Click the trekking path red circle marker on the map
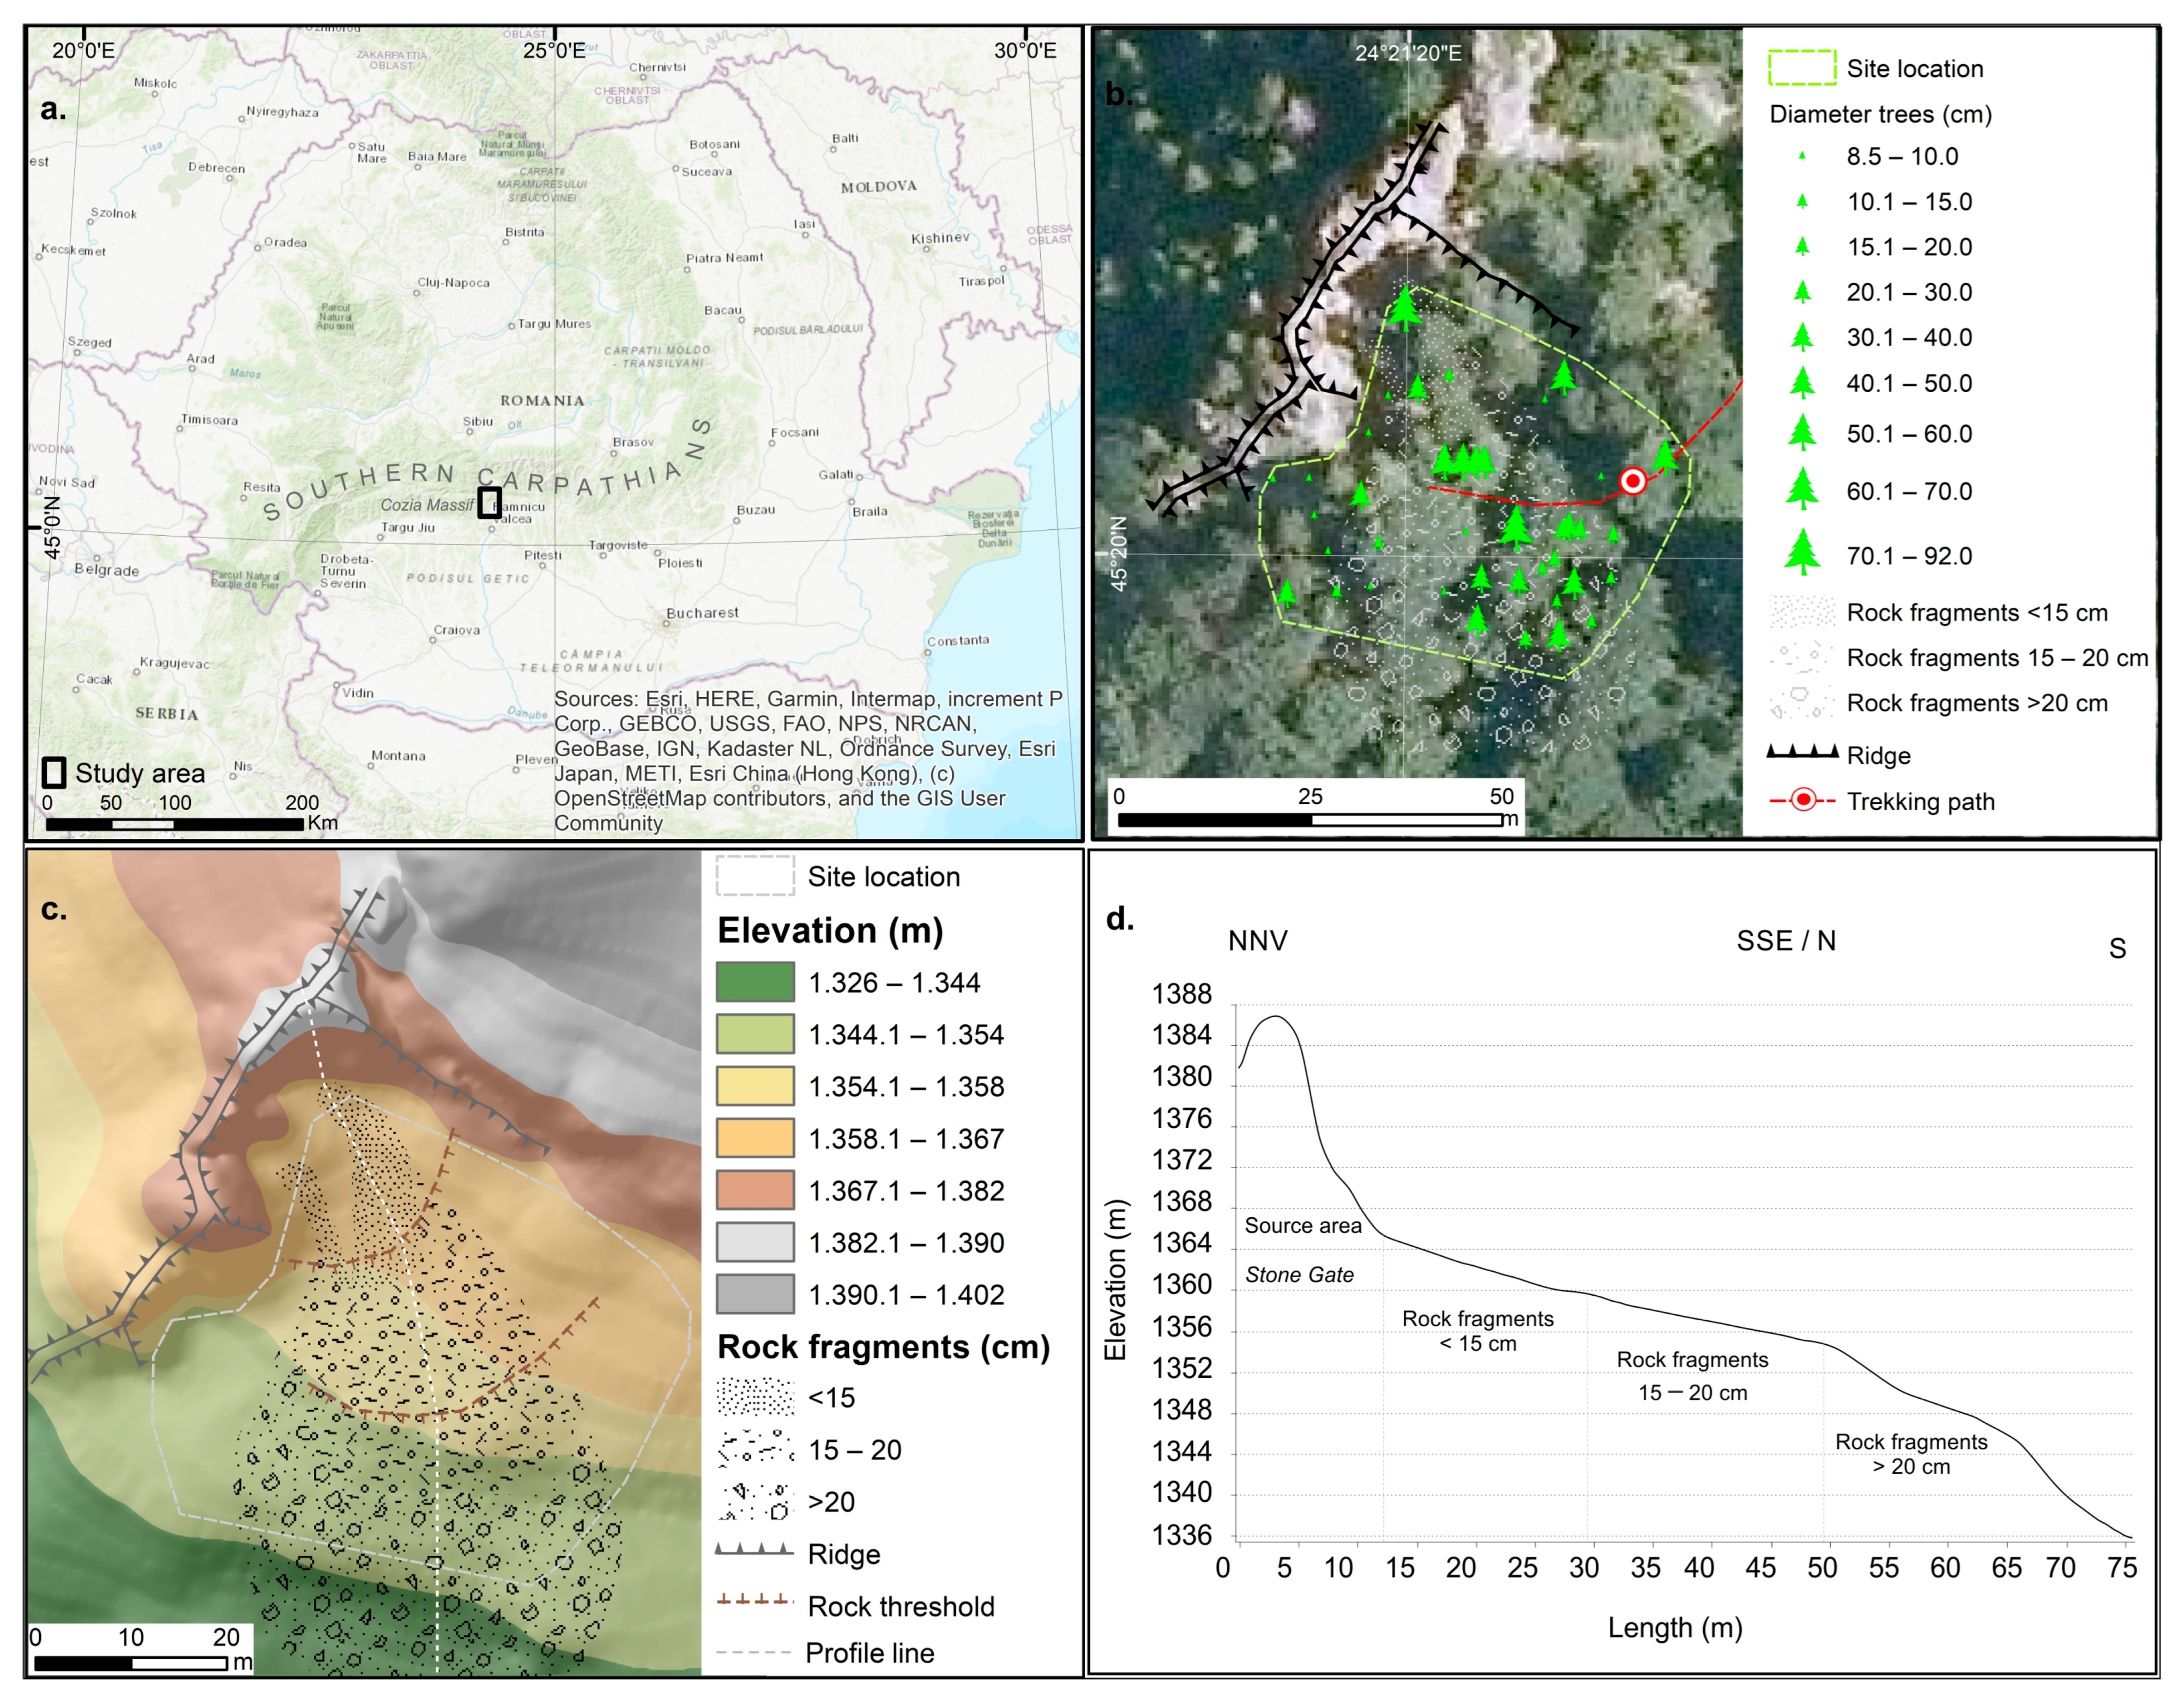 pyautogui.click(x=1632, y=481)
